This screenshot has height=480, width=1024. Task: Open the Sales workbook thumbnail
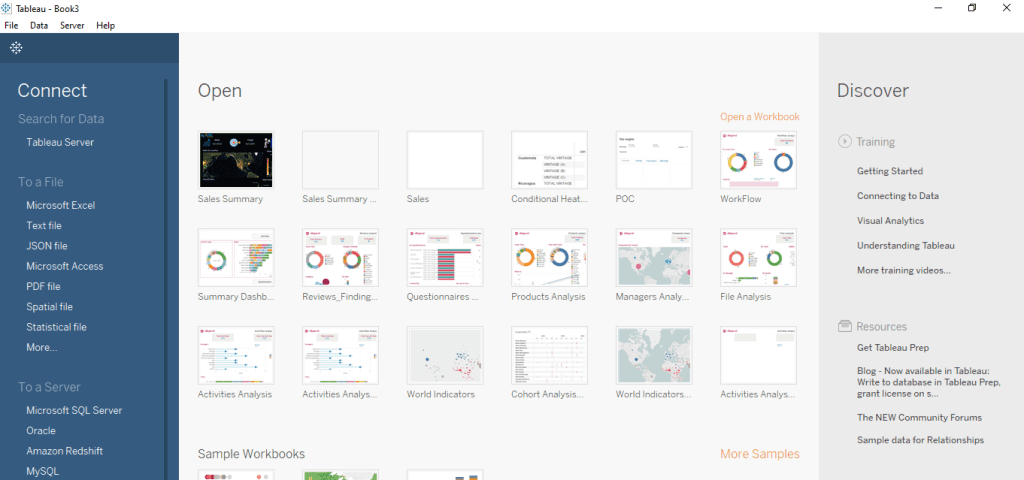coord(445,160)
